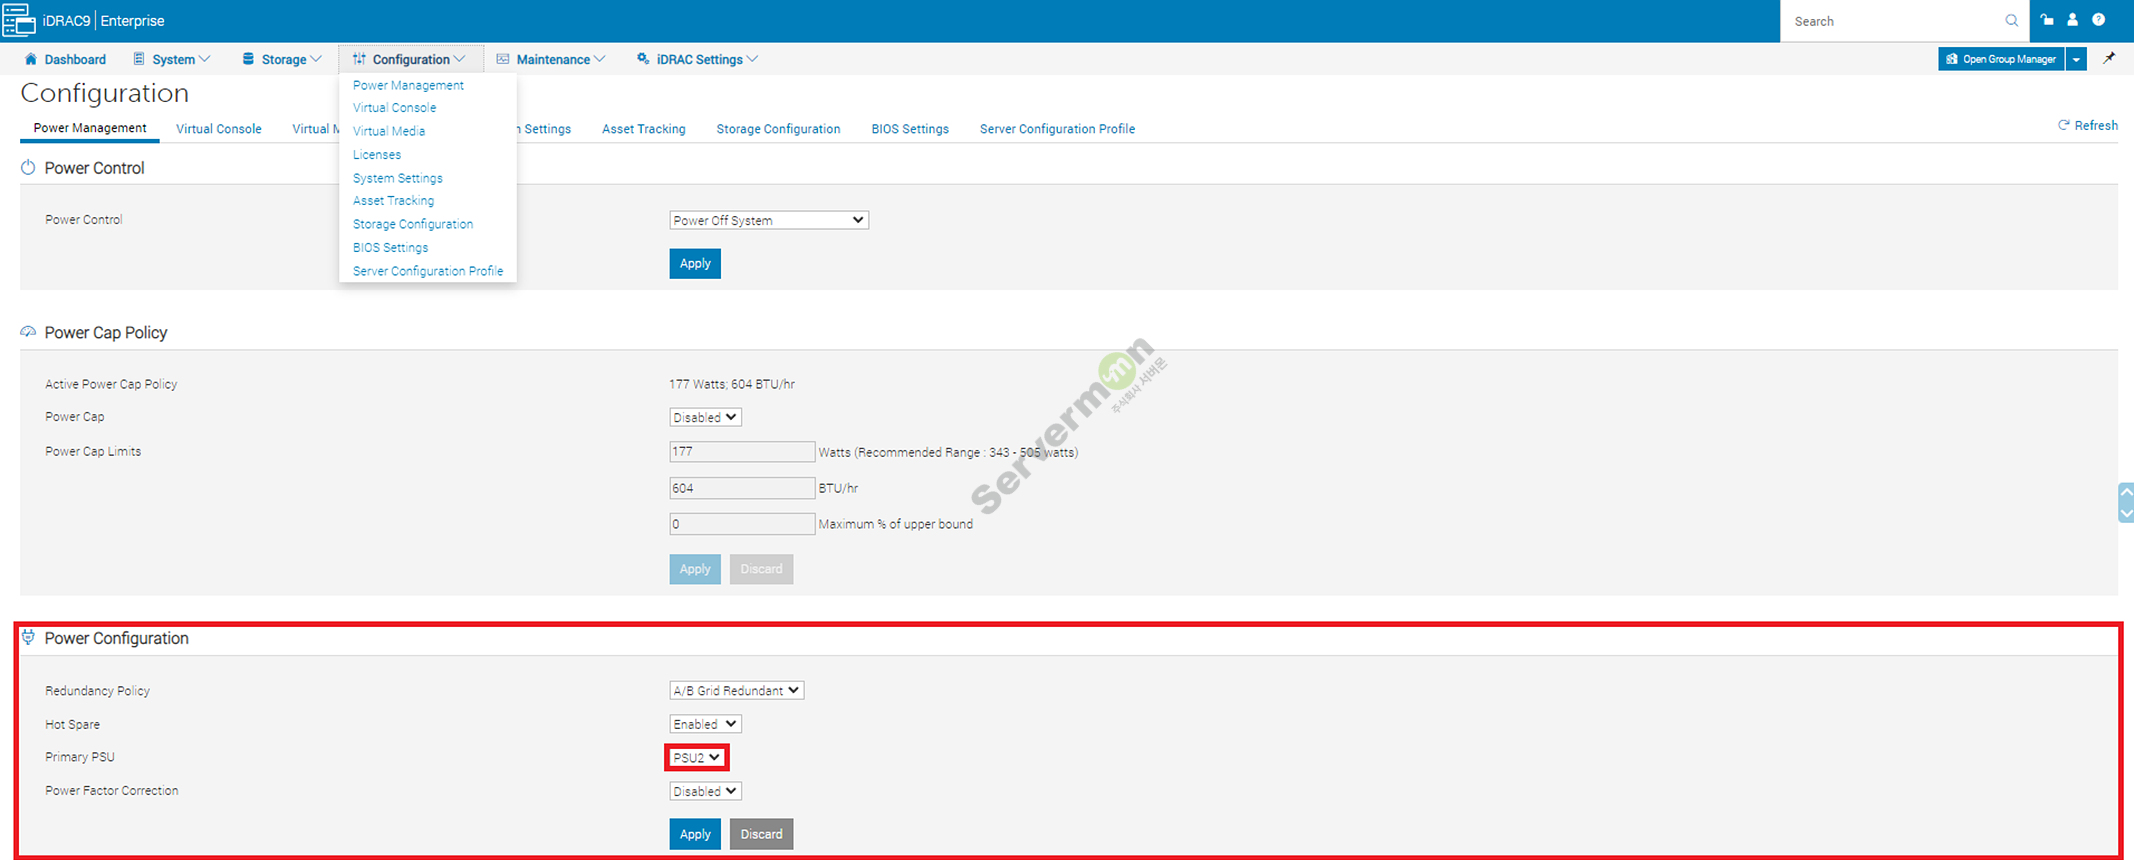
Task: Select Server Configuration Profile in dropdown menu
Action: point(428,271)
